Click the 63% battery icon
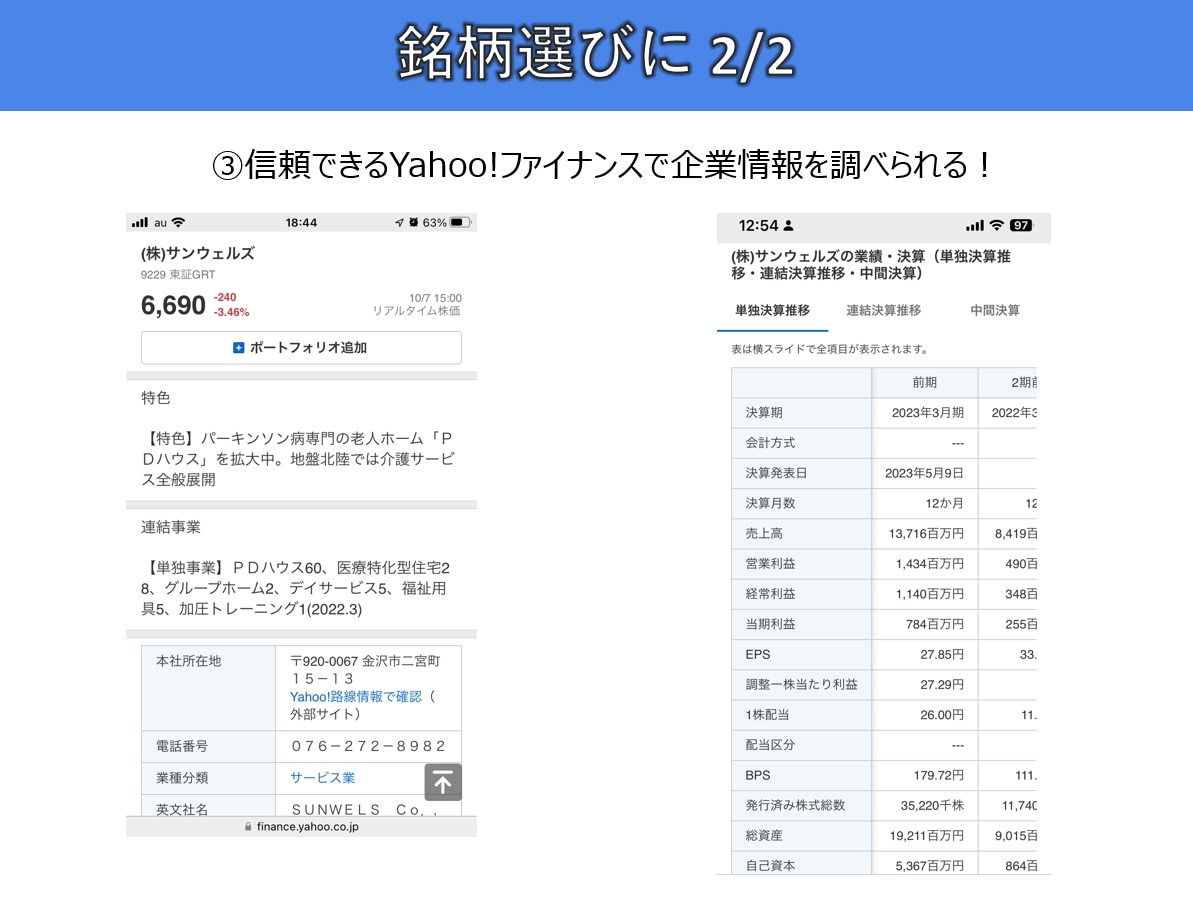Image resolution: width=1193 pixels, height=897 pixels. (460, 222)
